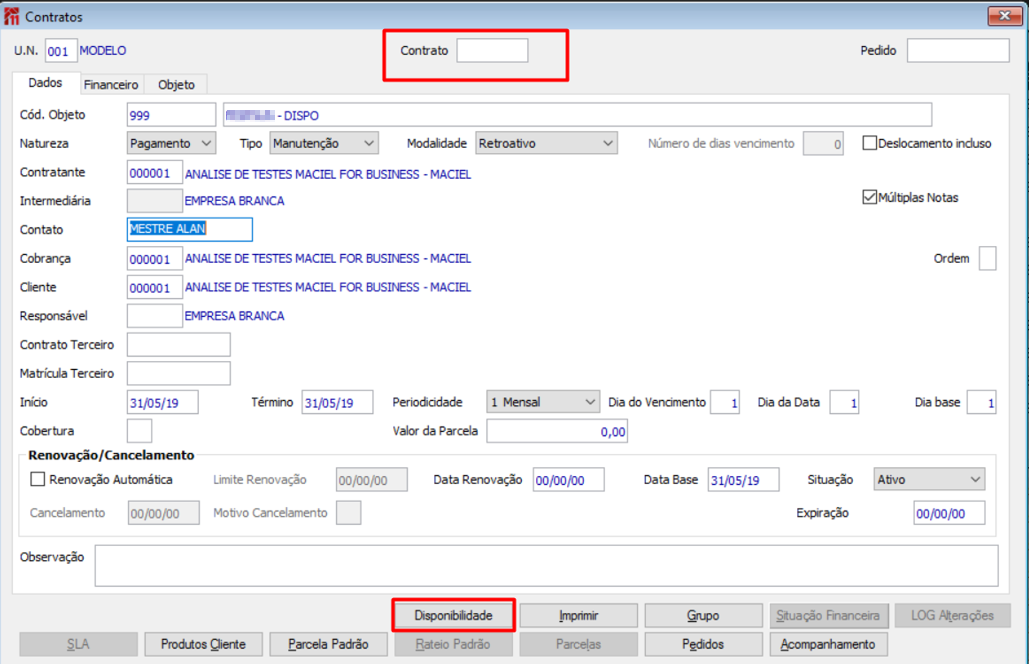This screenshot has width=1029, height=664.
Task: Click the Parcelas button
Action: click(578, 644)
